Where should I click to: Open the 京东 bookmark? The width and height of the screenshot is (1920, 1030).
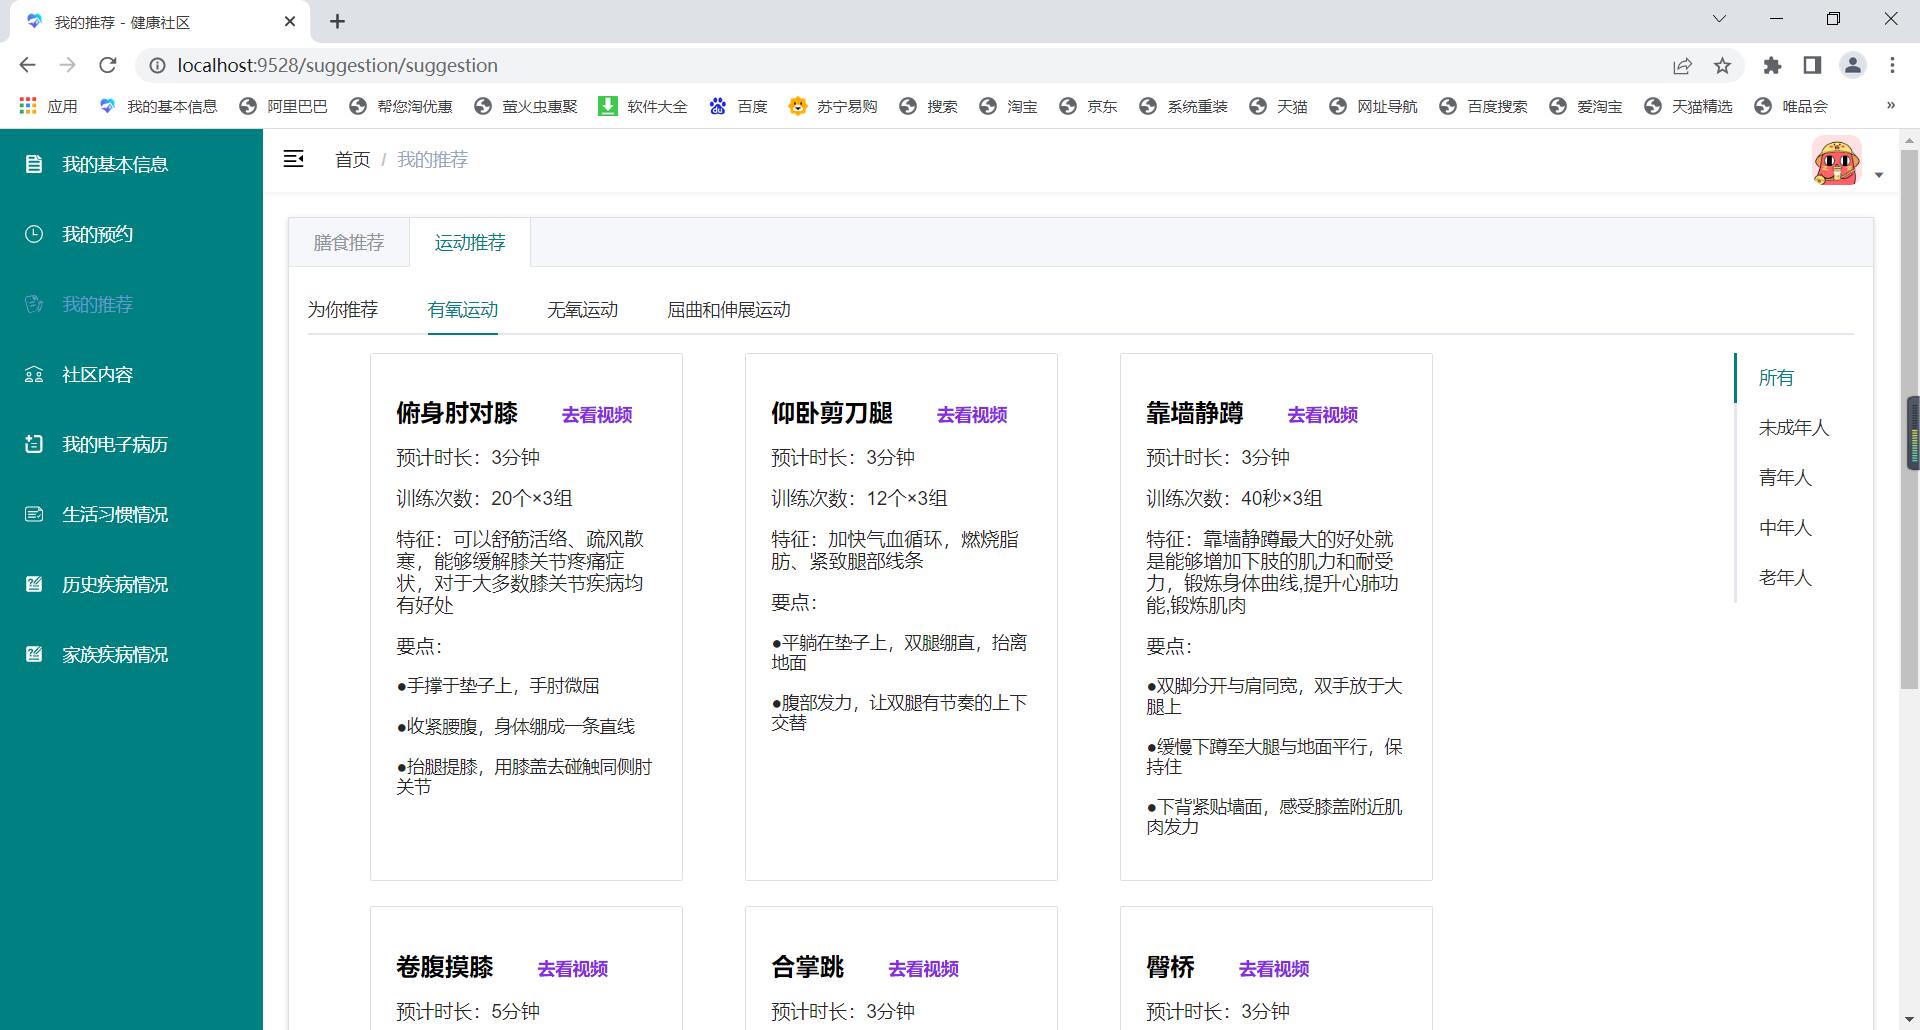tap(1088, 106)
